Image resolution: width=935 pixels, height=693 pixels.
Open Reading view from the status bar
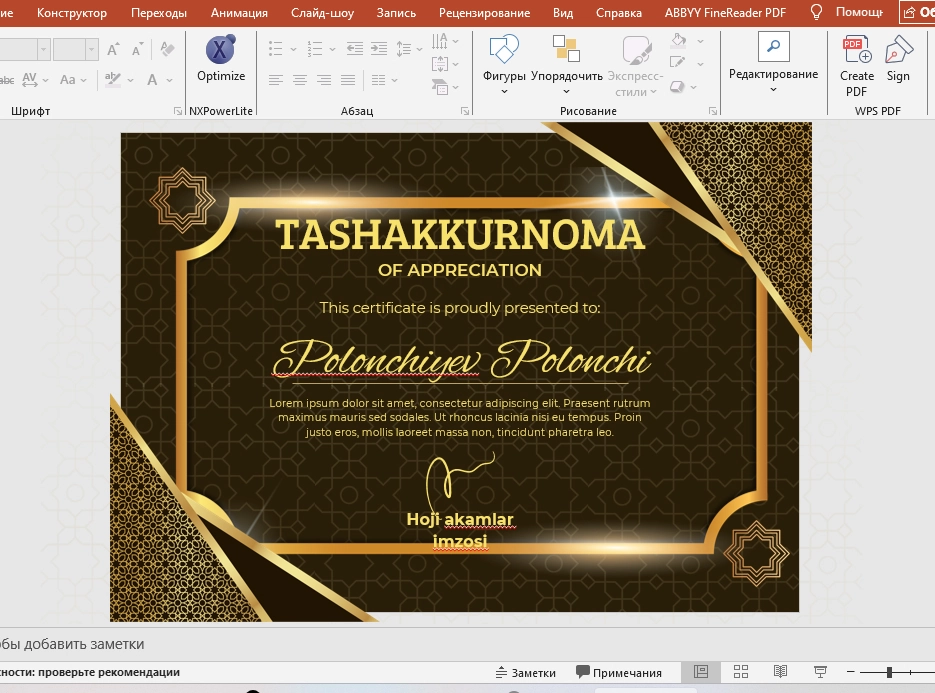(x=779, y=671)
